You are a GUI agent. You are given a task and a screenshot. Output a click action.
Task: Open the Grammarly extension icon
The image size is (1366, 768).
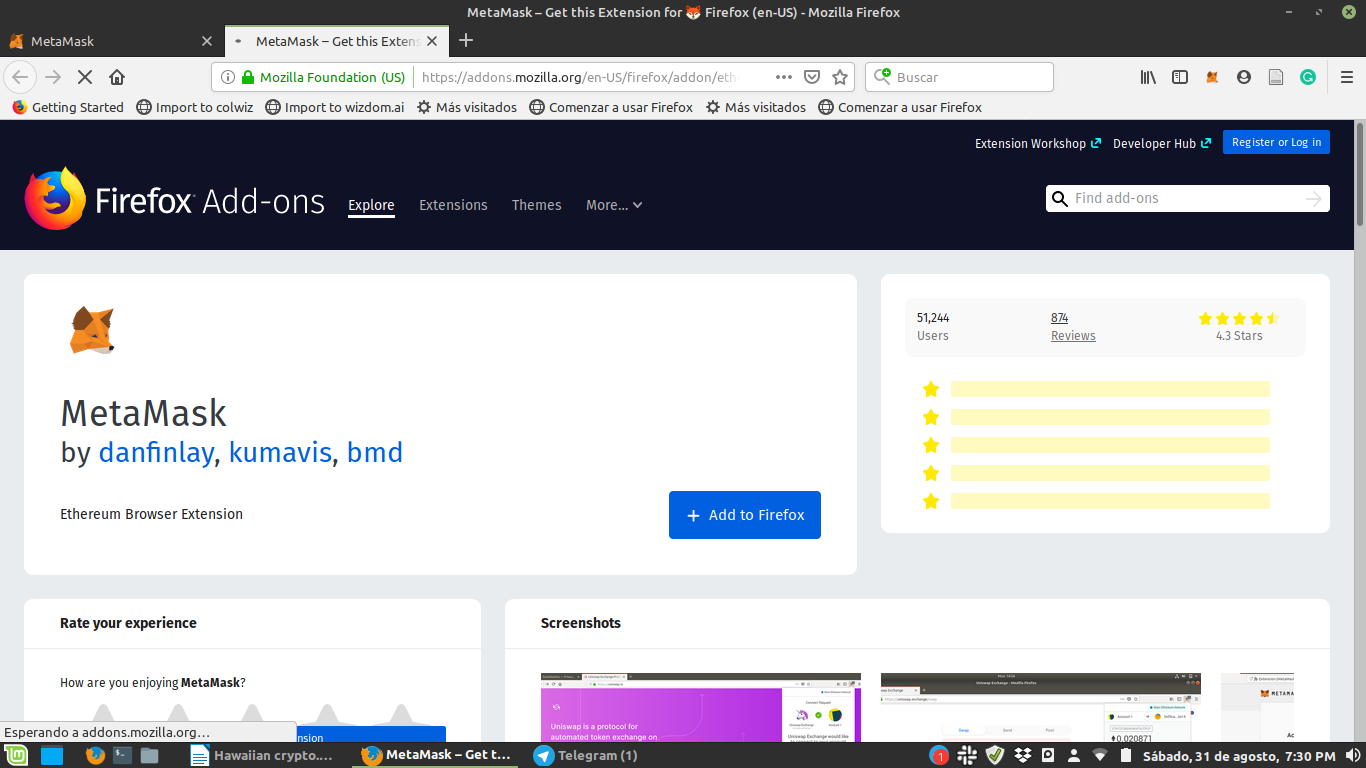click(x=1308, y=77)
